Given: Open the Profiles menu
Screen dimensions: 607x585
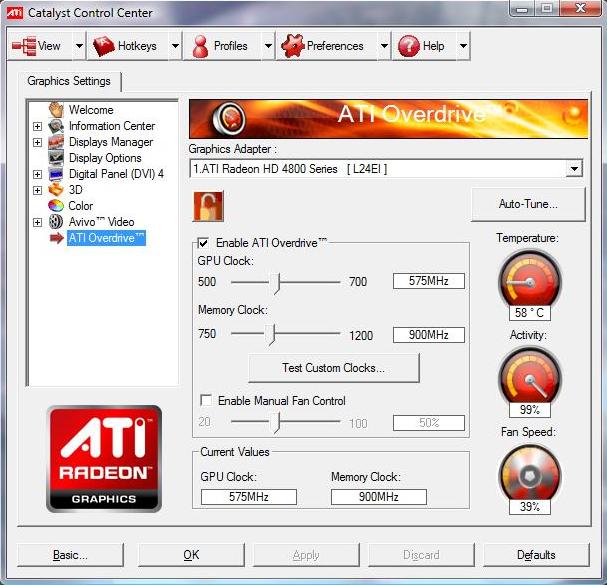Looking at the screenshot, I should tap(223, 46).
